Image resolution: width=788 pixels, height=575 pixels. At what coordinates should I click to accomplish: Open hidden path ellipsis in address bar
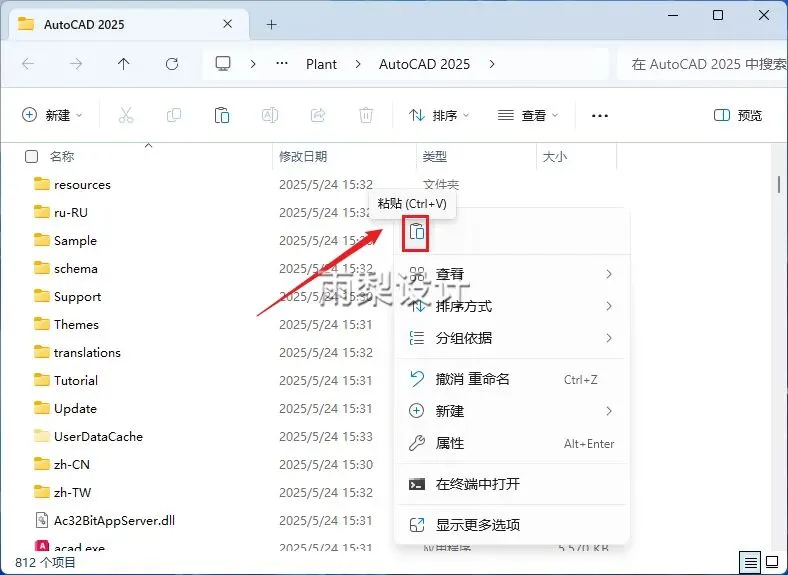click(x=282, y=64)
